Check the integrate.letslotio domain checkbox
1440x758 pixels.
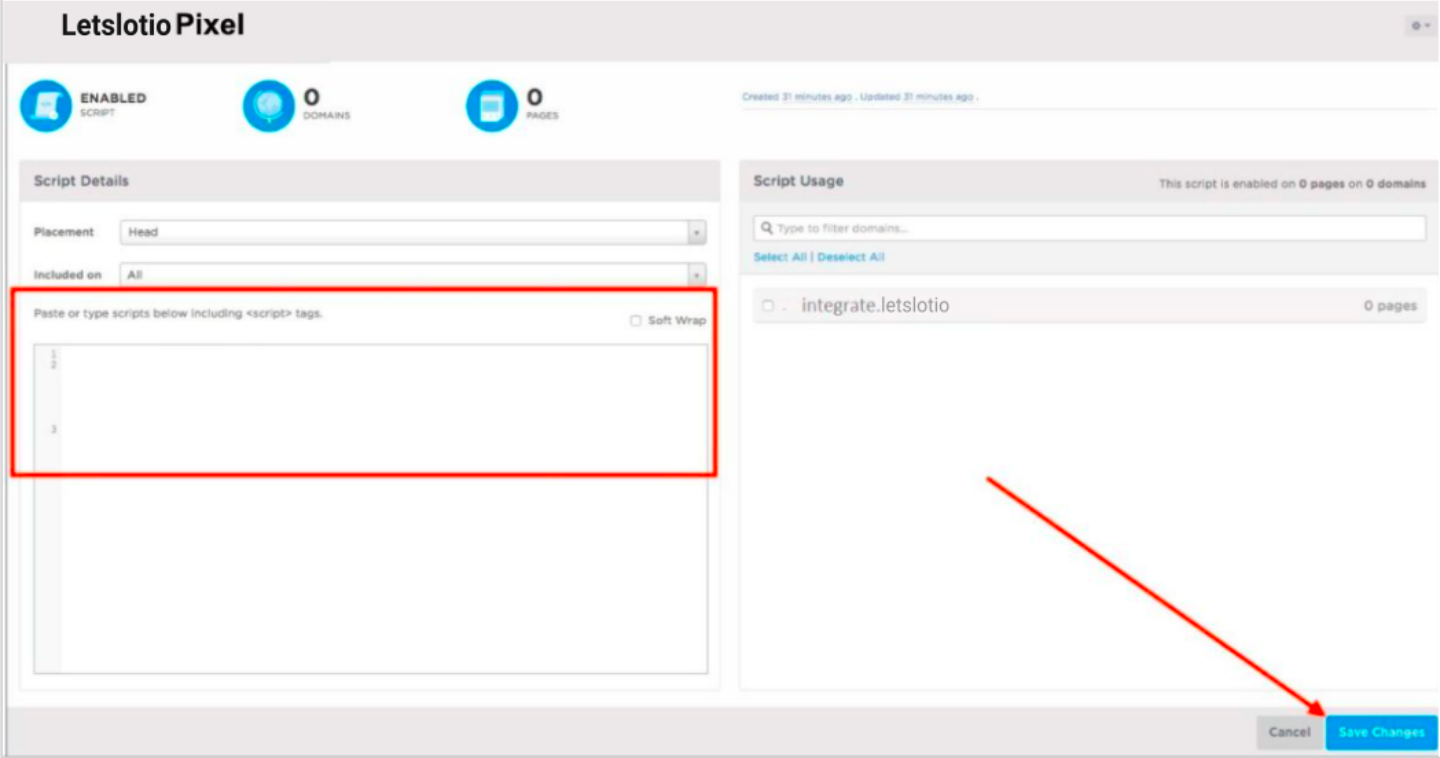(768, 306)
